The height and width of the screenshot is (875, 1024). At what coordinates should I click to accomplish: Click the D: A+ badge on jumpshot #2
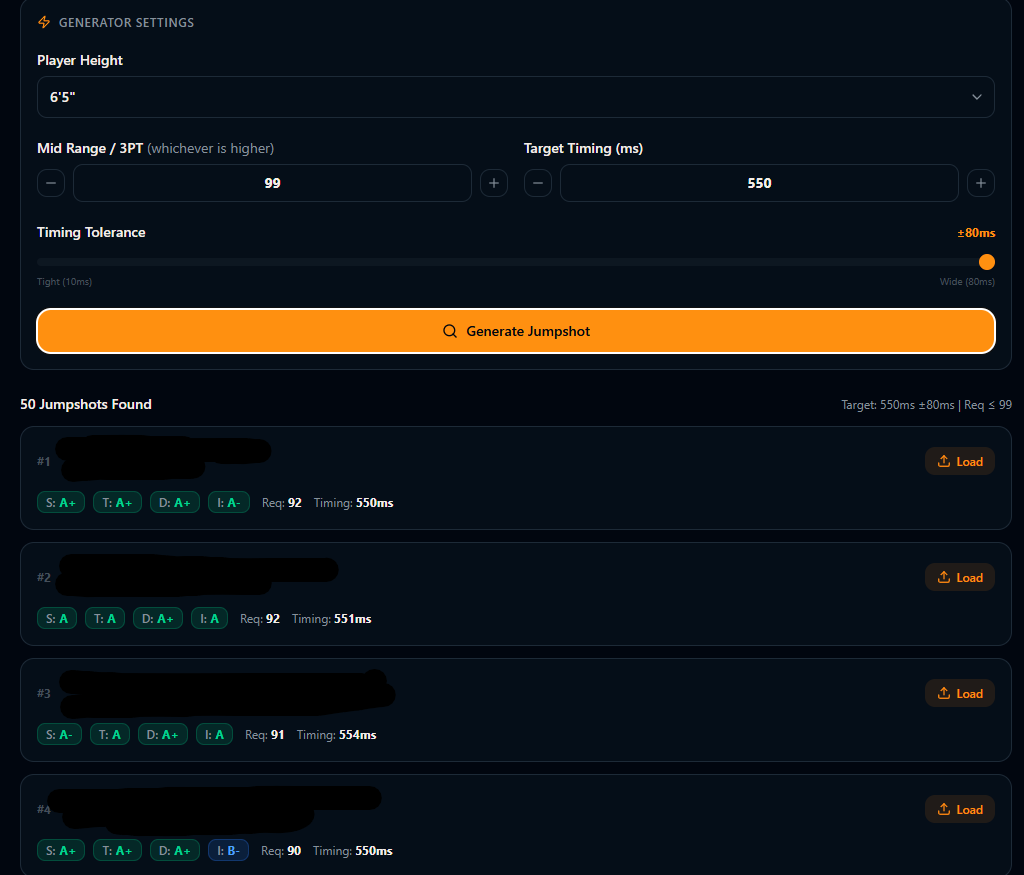point(157,618)
